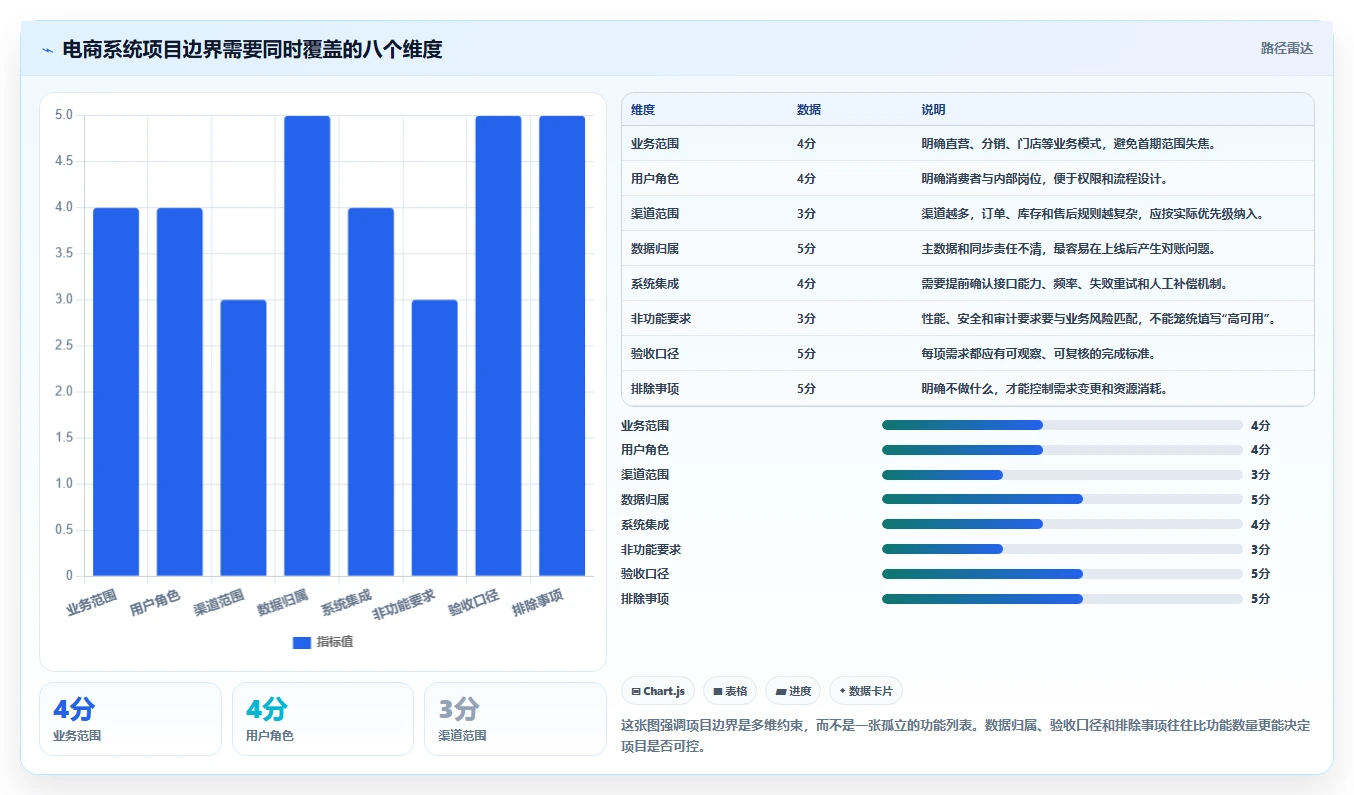1354x795 pixels.
Task: Click 系统集成 cell in the table
Action: (655, 284)
